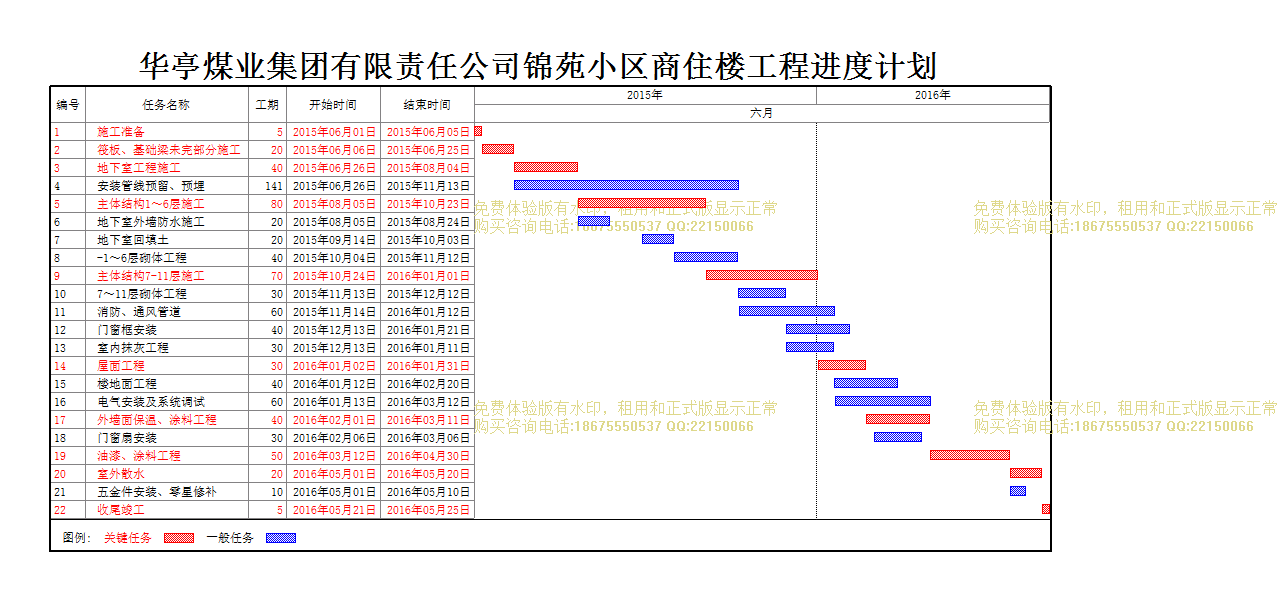
Task: Select task 屋面工程
Action: (x=121, y=365)
